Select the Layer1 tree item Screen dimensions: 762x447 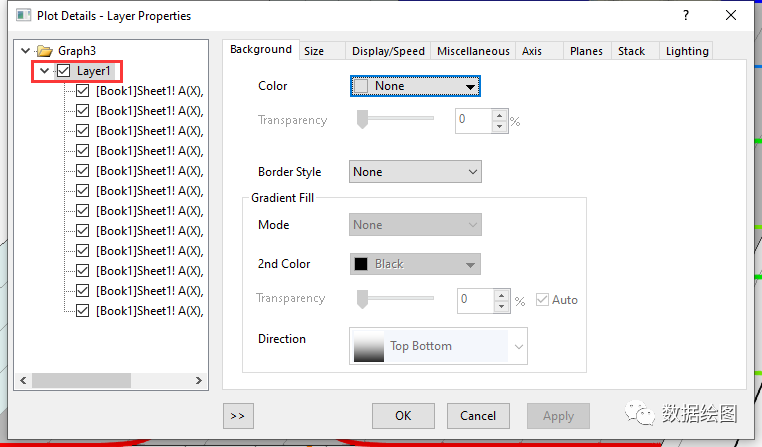click(x=94, y=71)
